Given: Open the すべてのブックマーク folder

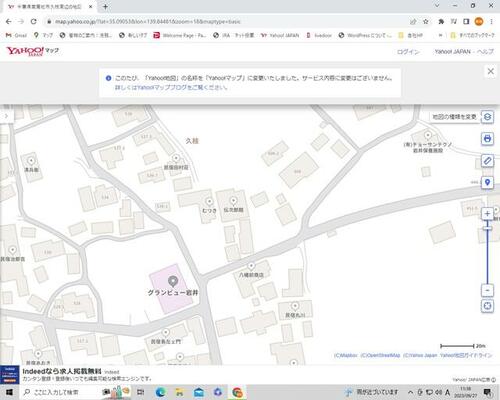Looking at the screenshot, I should tap(472, 35).
